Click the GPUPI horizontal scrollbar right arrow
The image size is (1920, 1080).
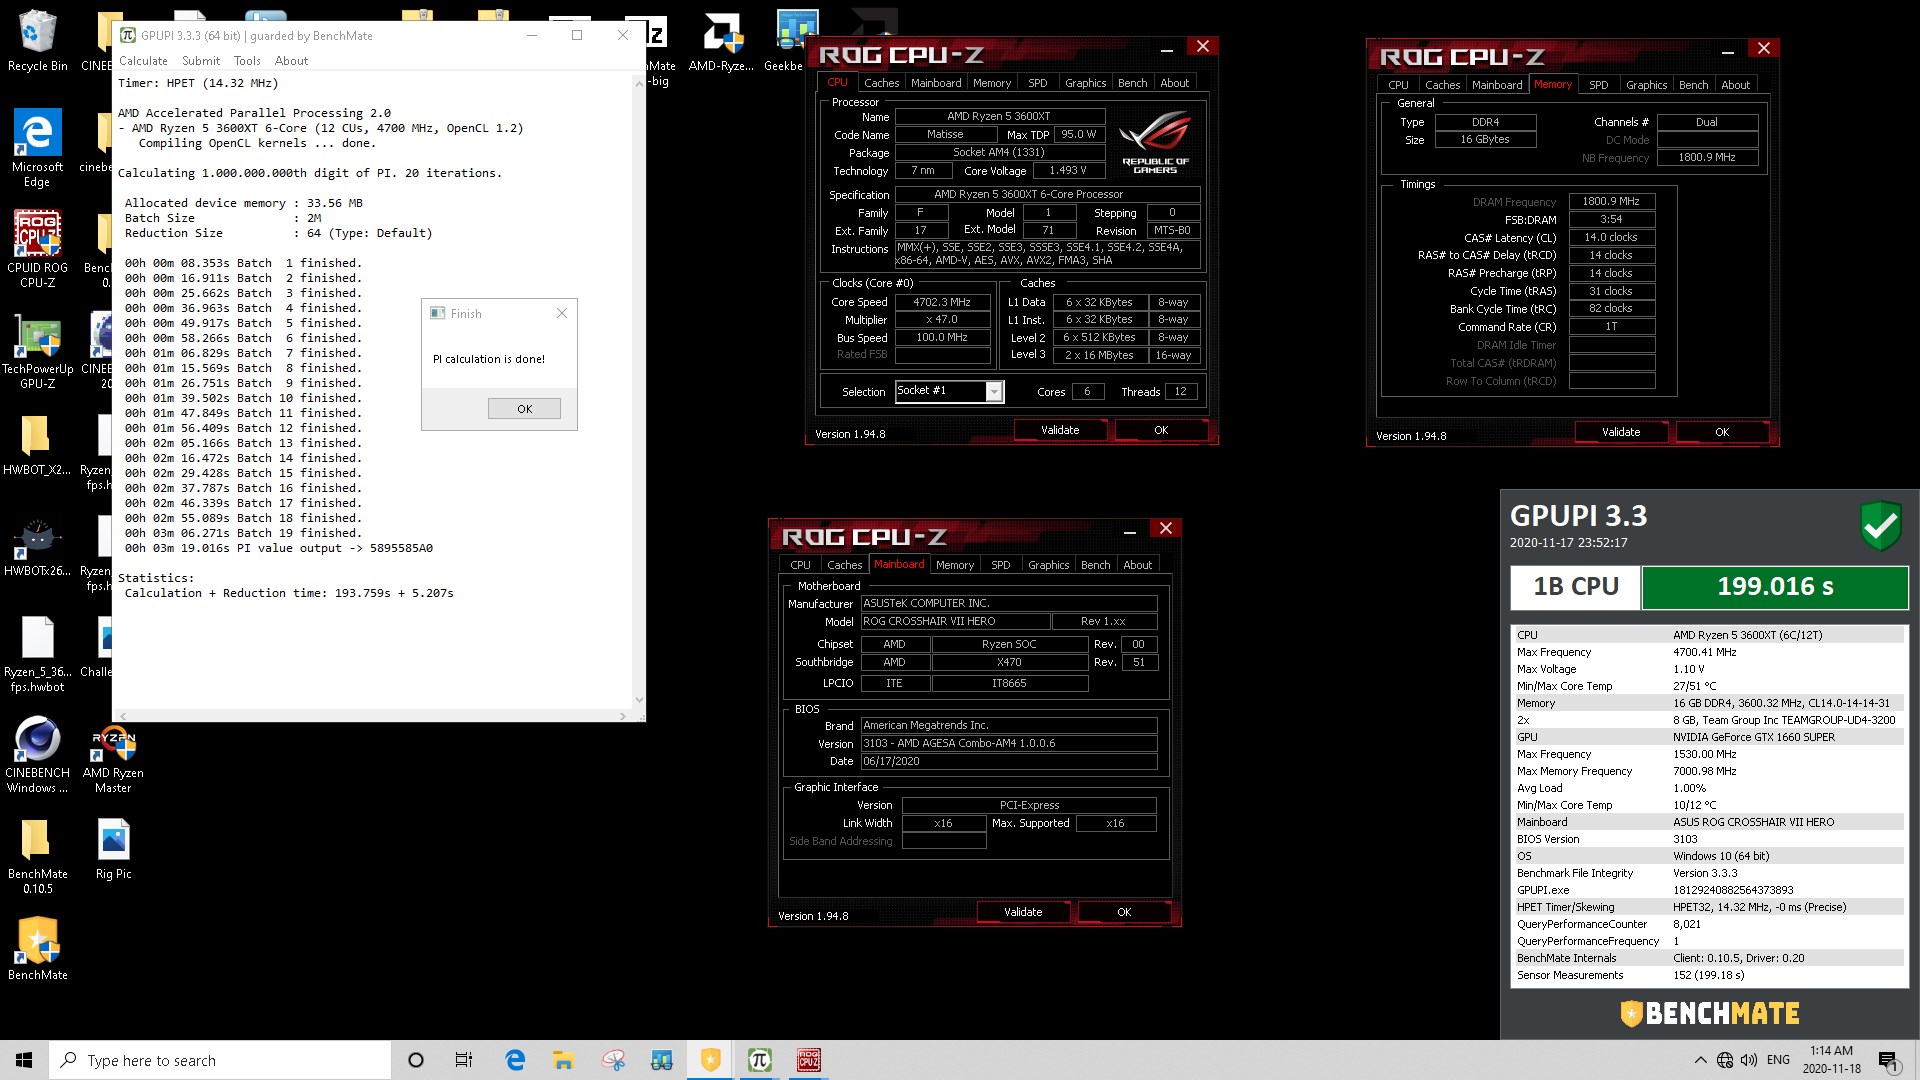pos(623,716)
